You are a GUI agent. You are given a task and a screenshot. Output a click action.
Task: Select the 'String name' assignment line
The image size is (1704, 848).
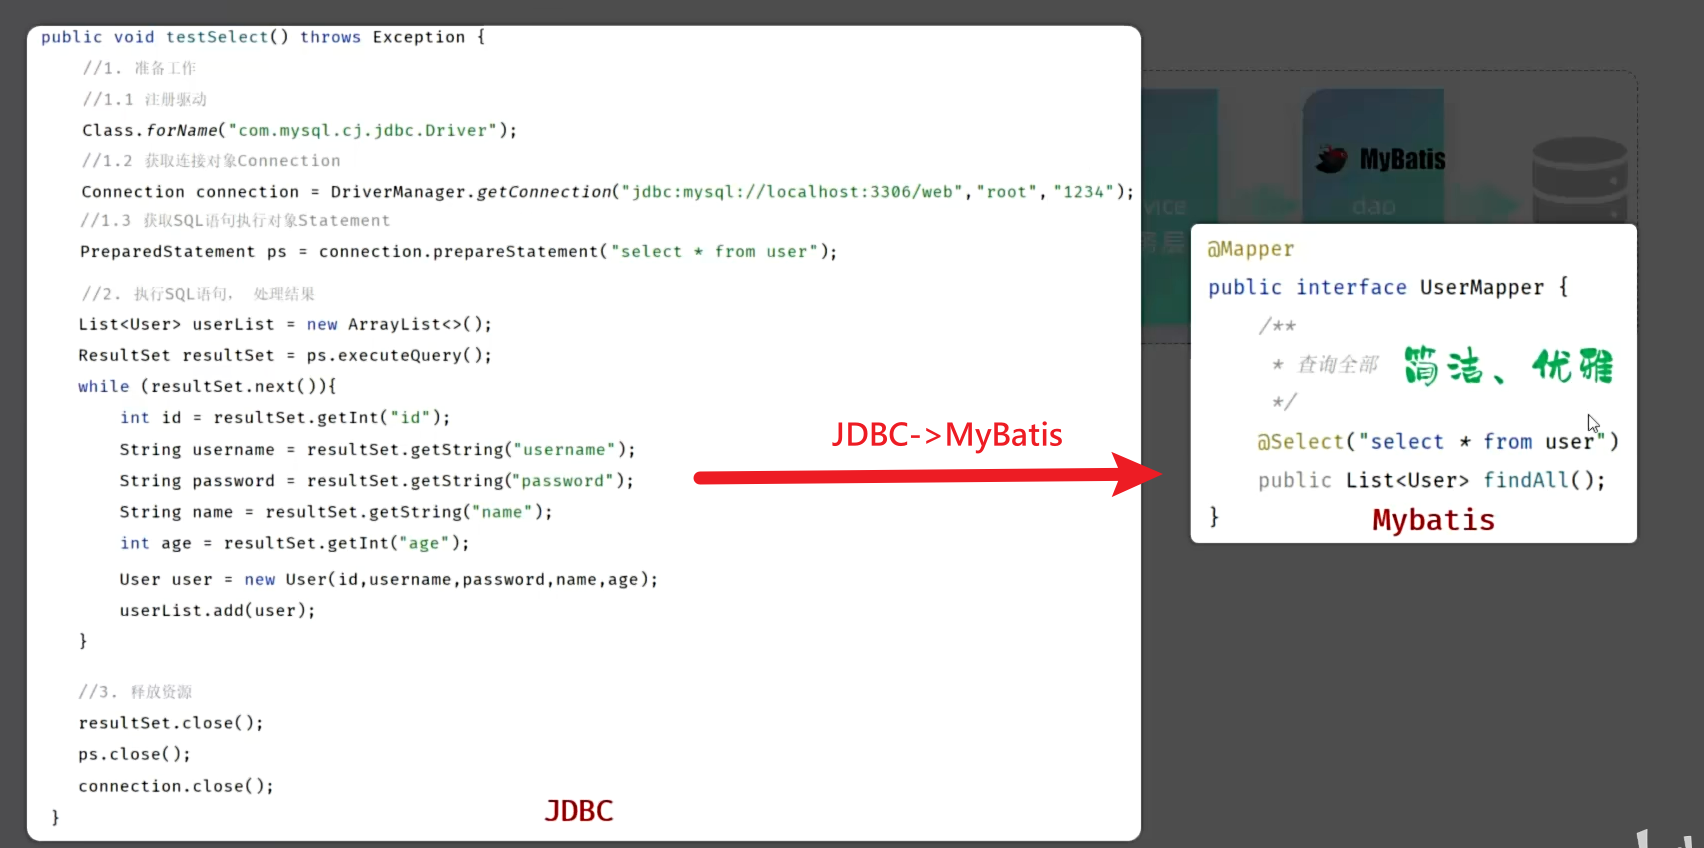click(x=336, y=512)
